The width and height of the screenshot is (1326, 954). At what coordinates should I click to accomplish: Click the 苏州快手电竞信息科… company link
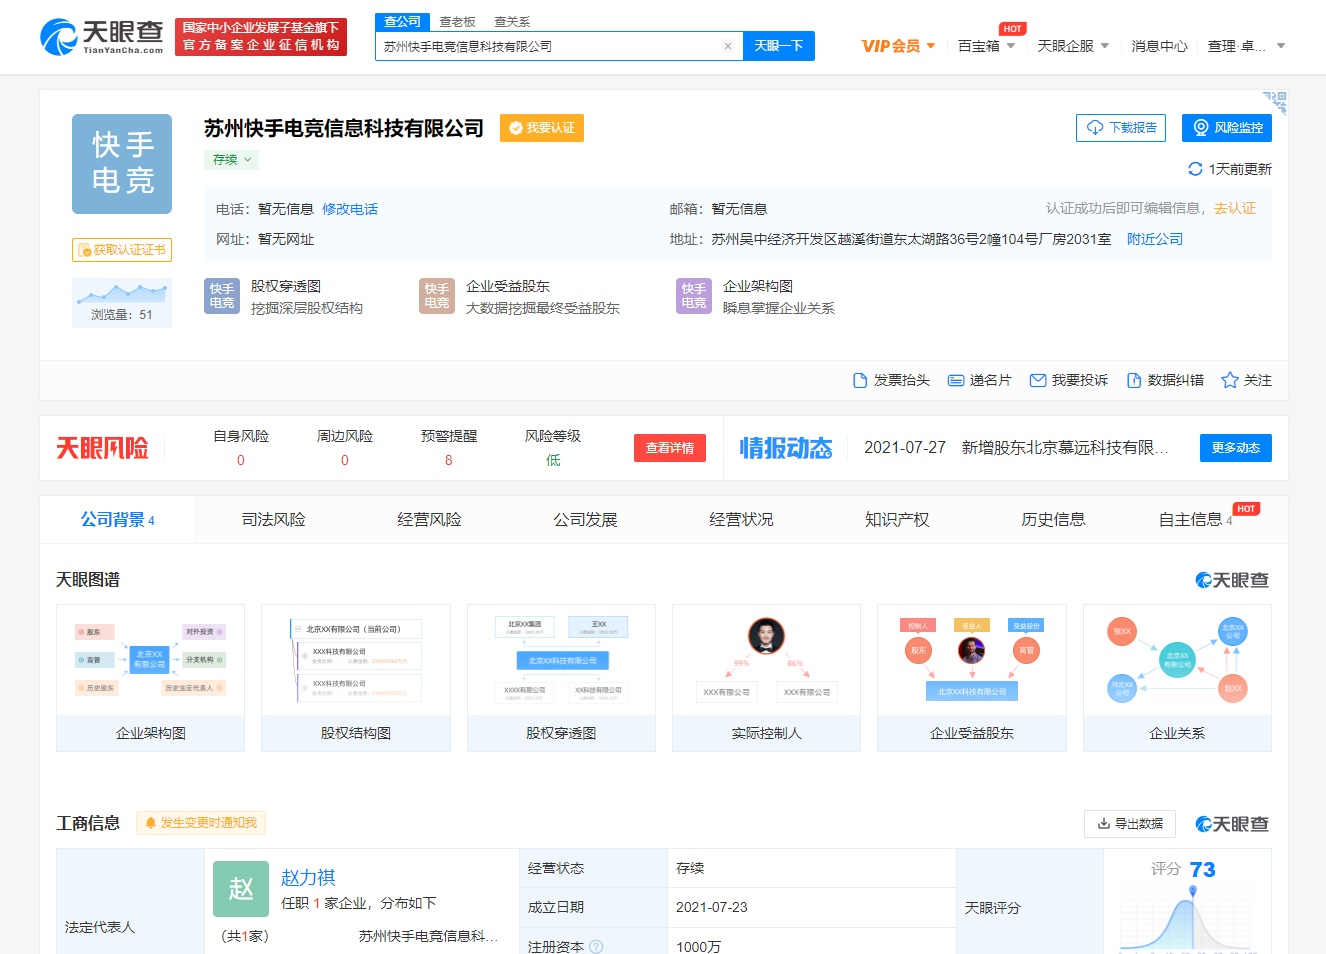(x=428, y=936)
